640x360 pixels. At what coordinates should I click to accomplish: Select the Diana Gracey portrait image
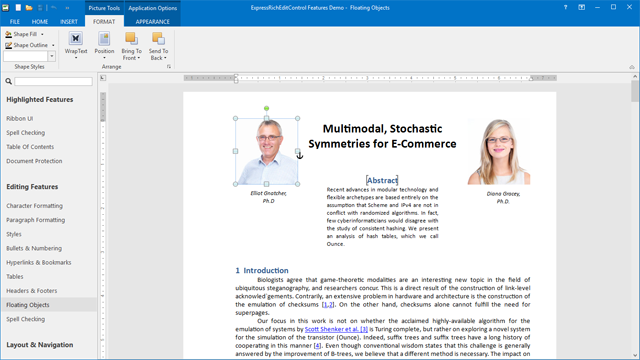pyautogui.click(x=499, y=152)
